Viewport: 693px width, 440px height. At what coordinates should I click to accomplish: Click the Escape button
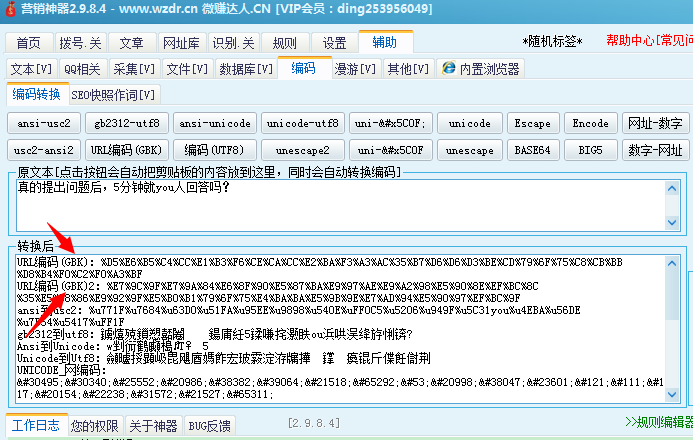pos(533,123)
